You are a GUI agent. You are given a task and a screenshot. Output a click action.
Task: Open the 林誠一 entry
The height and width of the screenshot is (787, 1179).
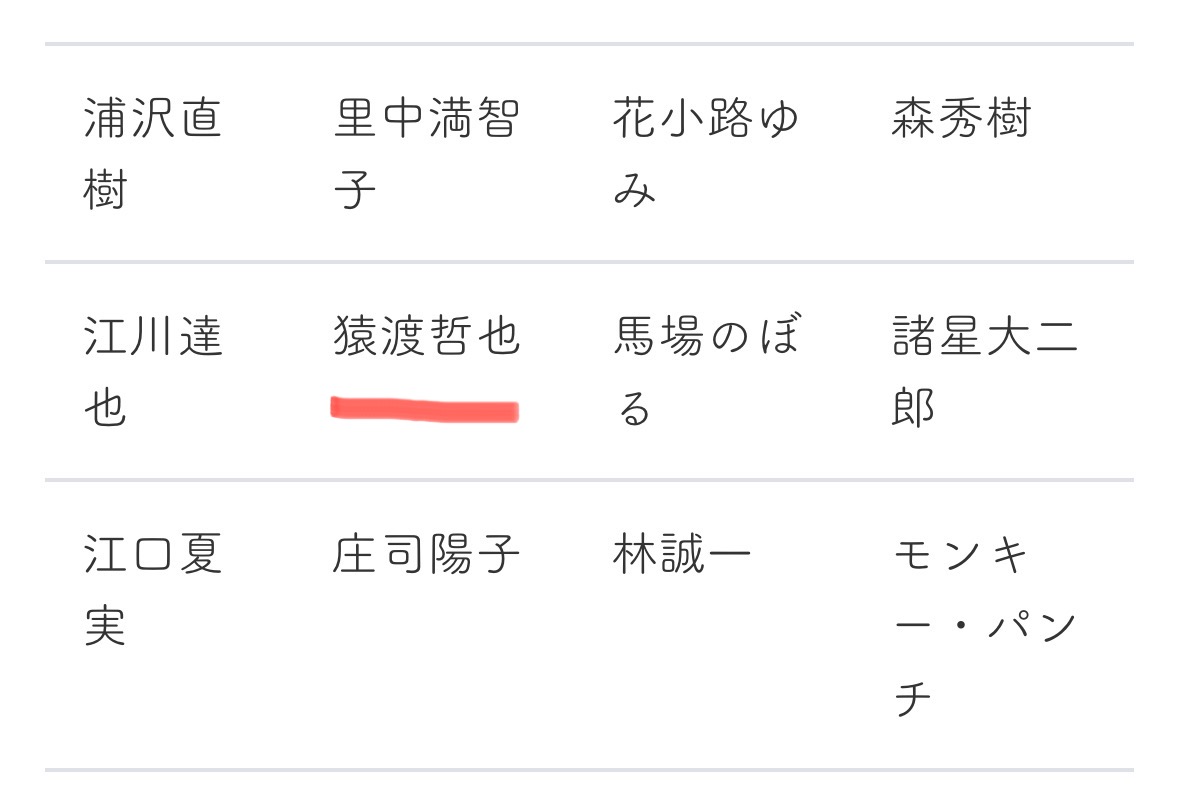coord(680,555)
